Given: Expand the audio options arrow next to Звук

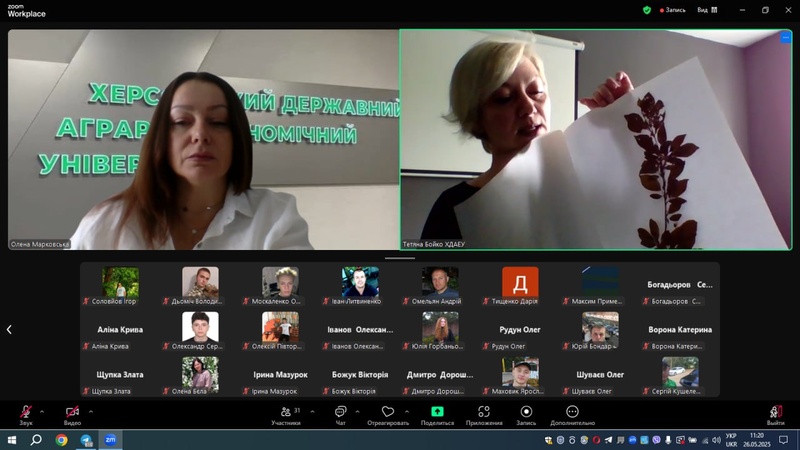Looking at the screenshot, I should [x=43, y=410].
